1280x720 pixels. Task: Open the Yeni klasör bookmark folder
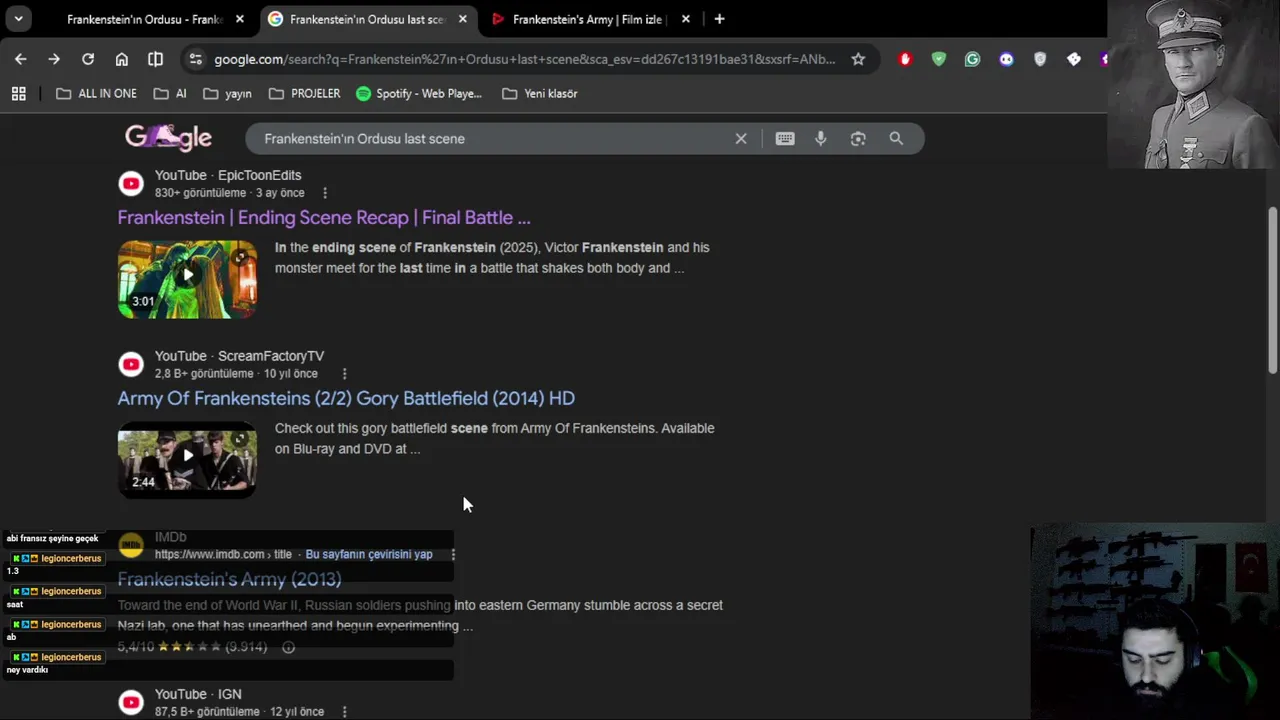click(x=540, y=93)
